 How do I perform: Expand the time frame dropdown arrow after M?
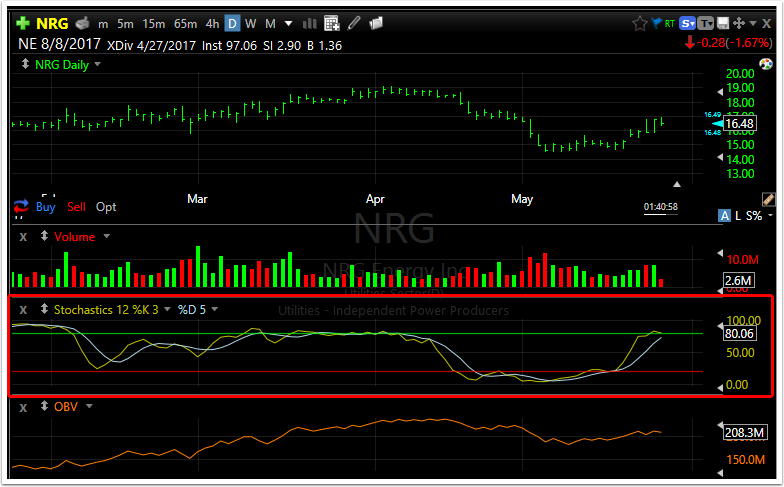288,24
